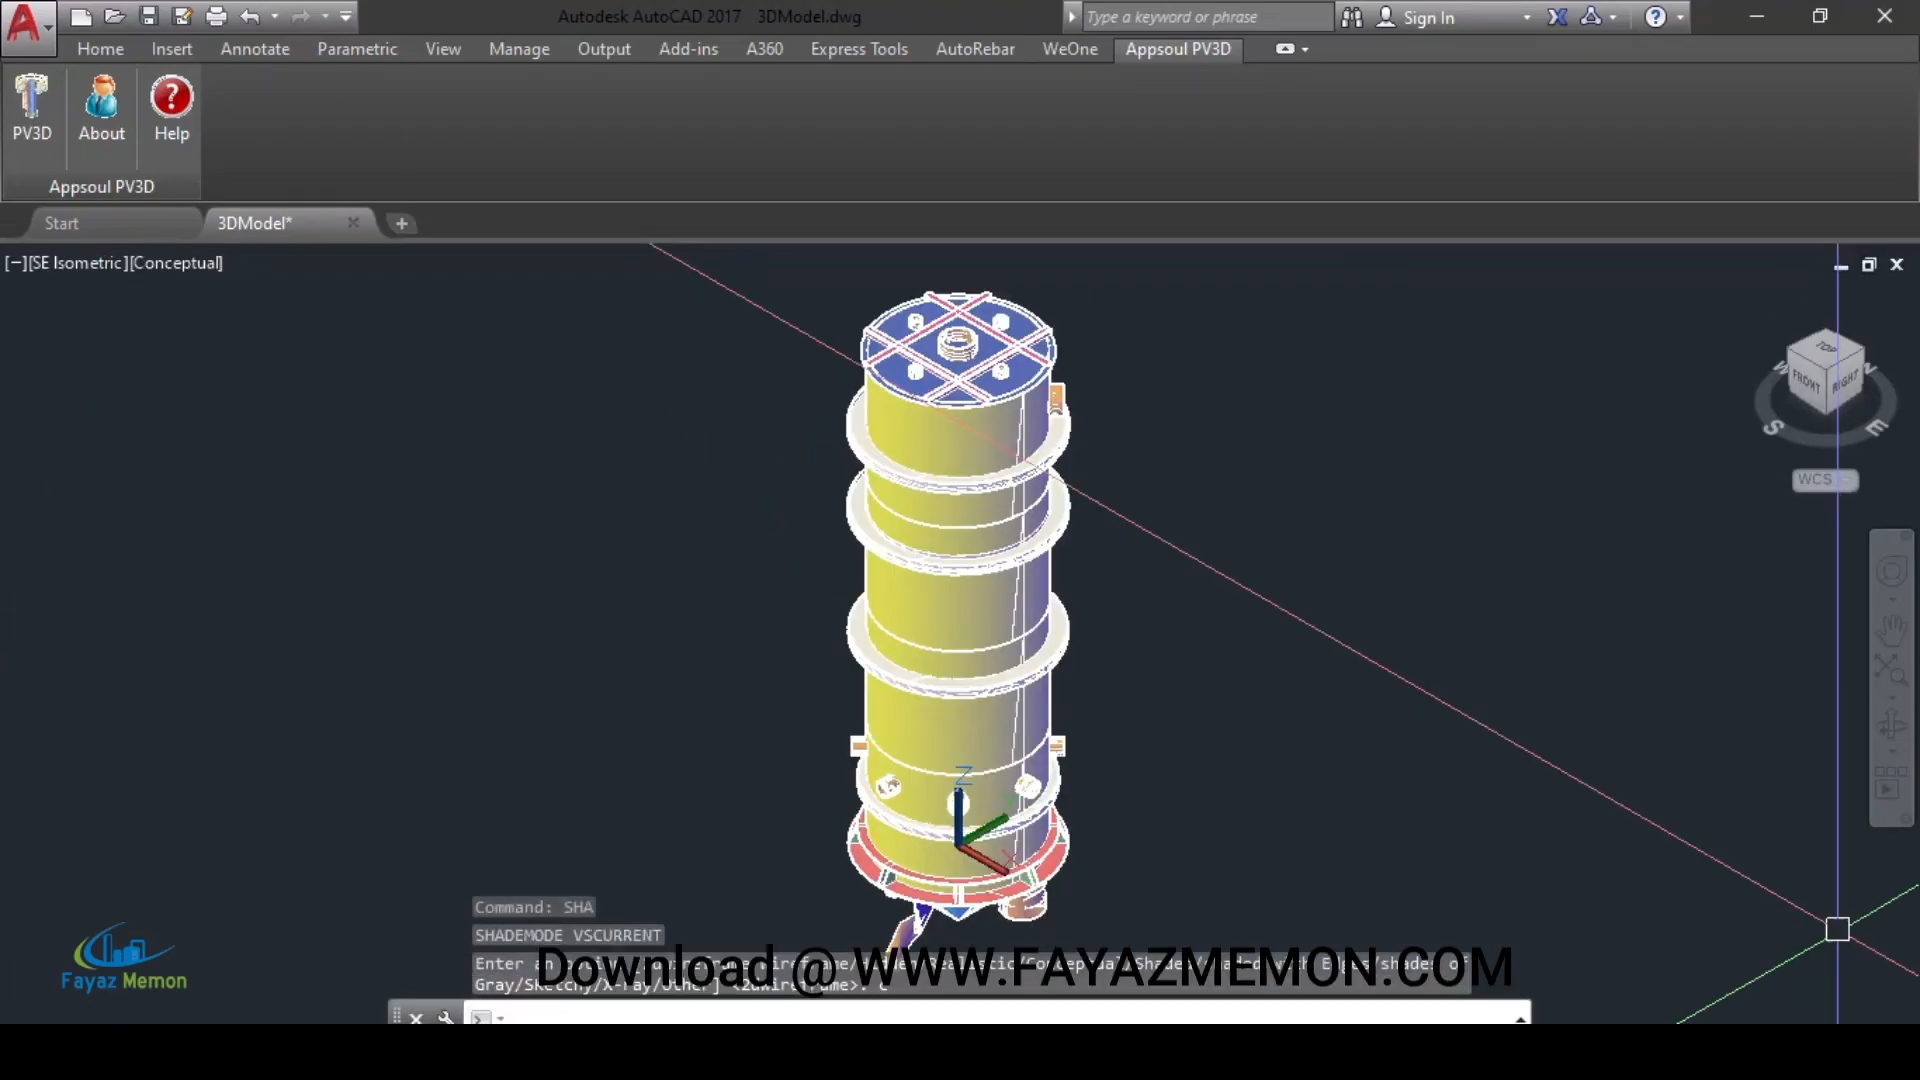Close the command line with X icon
The width and height of the screenshot is (1920, 1080).
[417, 1017]
